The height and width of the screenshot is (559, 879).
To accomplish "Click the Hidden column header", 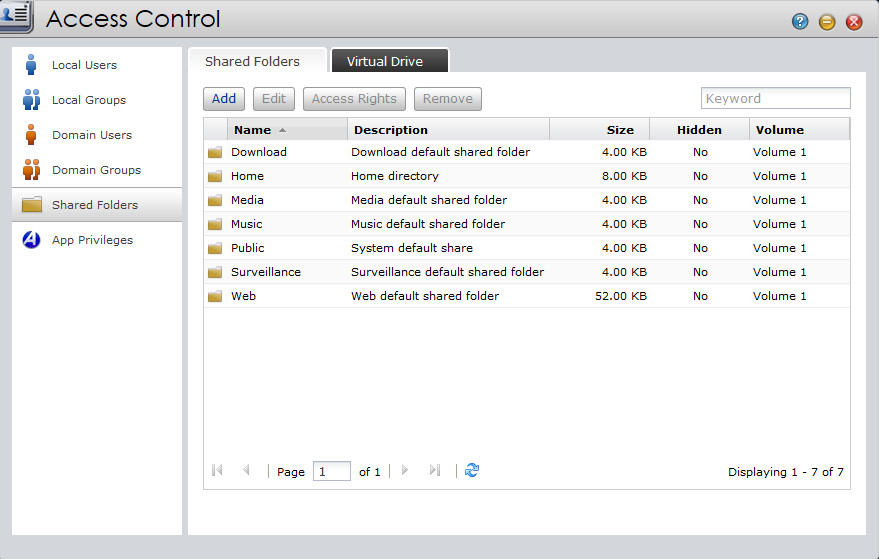I will [699, 130].
